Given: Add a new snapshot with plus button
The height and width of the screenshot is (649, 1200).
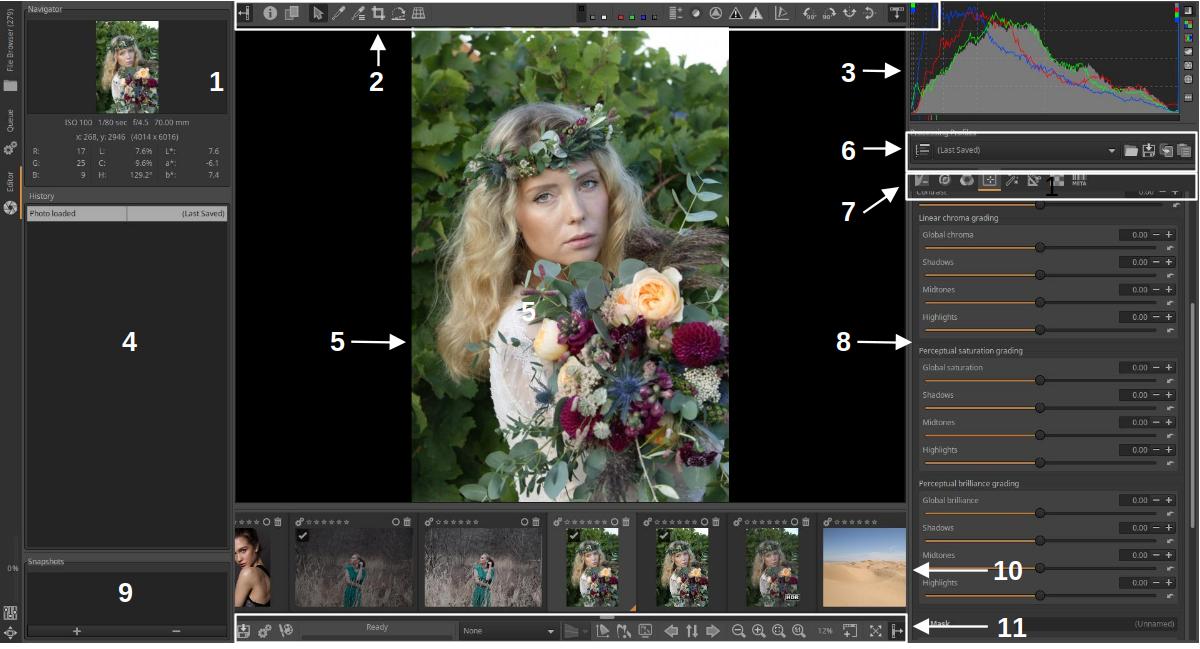Looking at the screenshot, I should (77, 631).
